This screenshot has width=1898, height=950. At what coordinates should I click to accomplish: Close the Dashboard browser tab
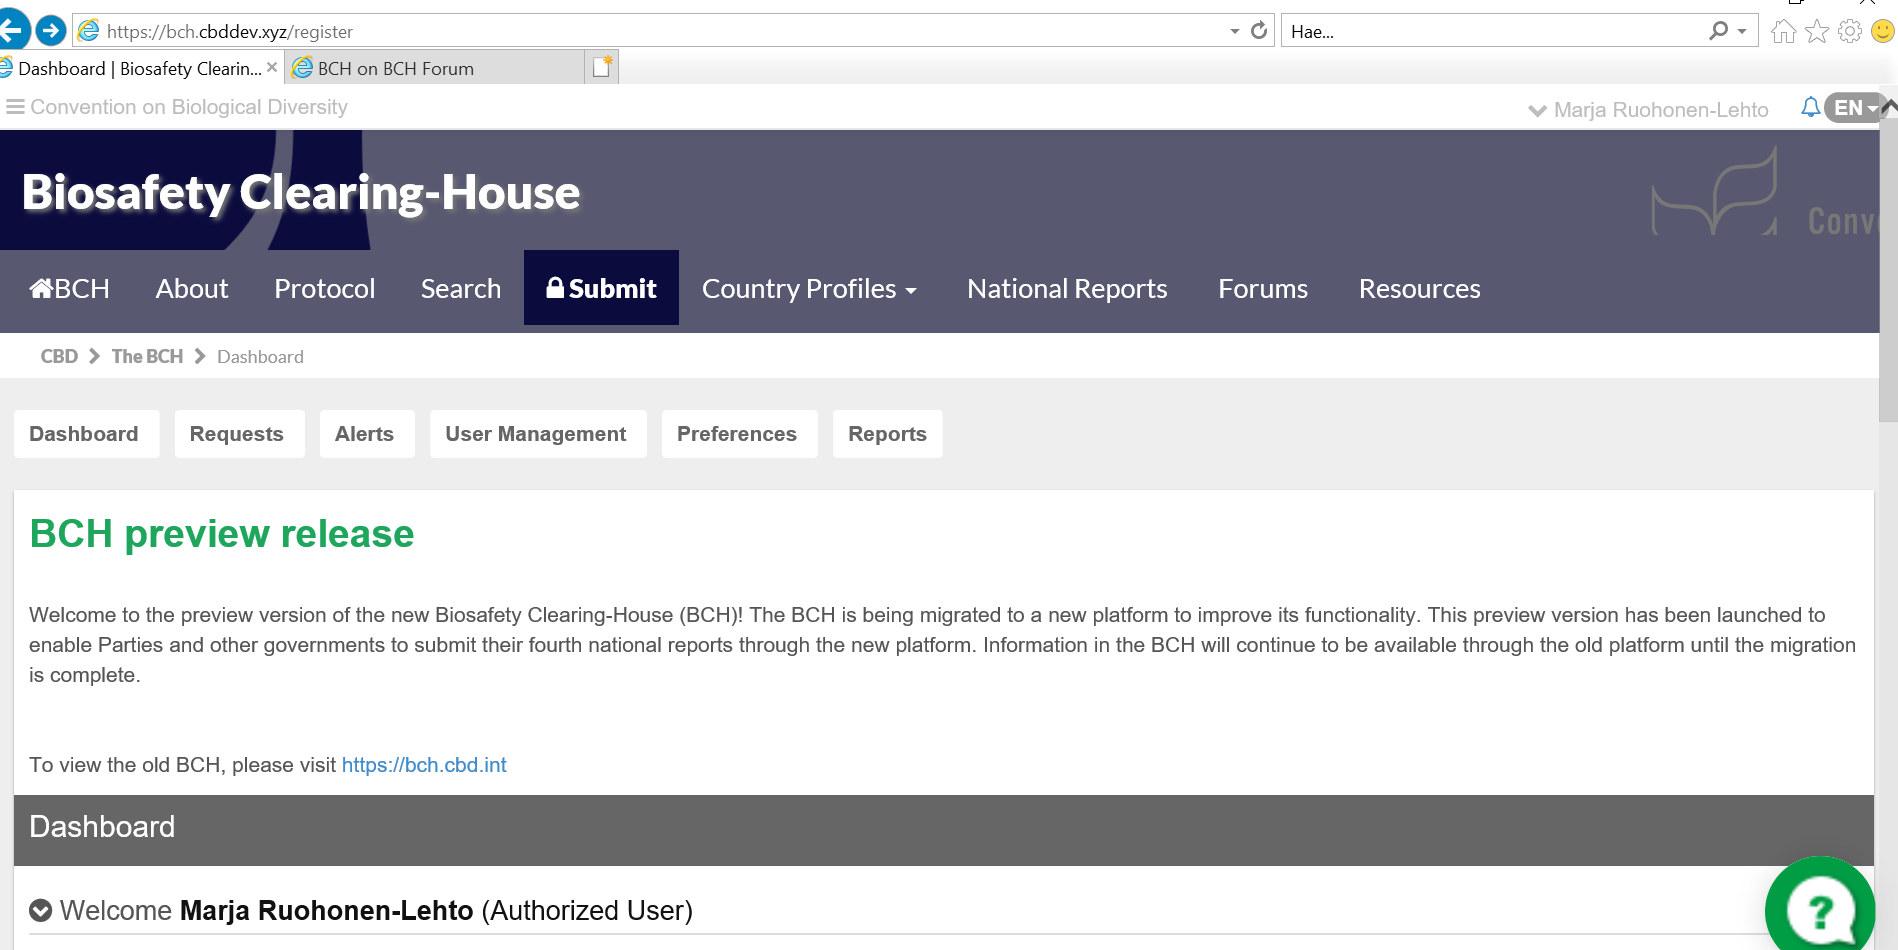(x=272, y=68)
